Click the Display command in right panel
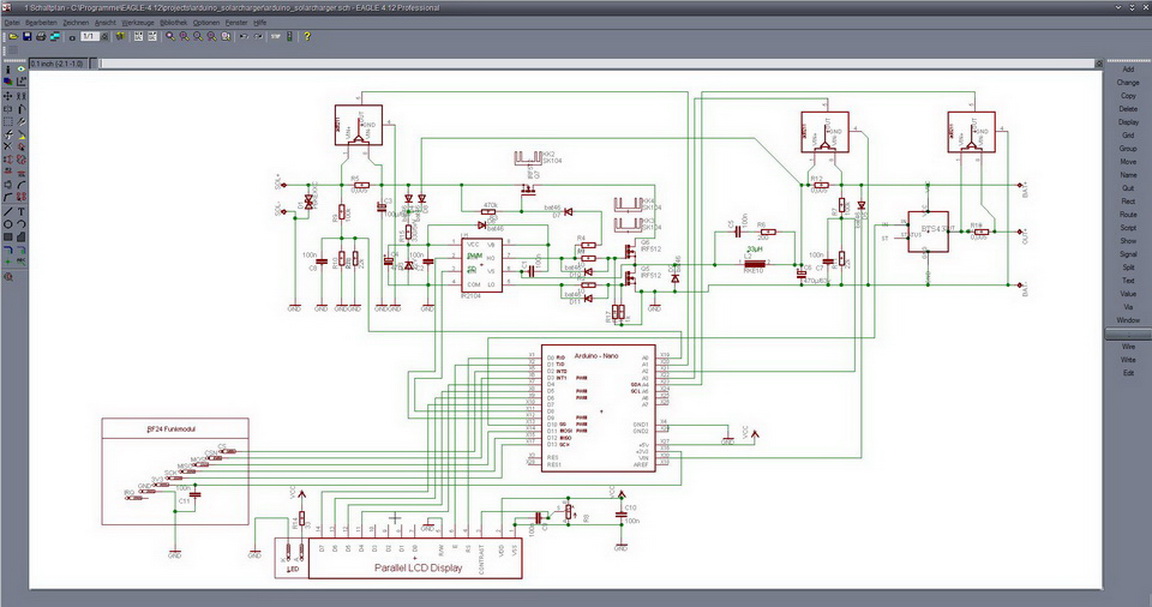This screenshot has height=607, width=1152. click(1128, 122)
